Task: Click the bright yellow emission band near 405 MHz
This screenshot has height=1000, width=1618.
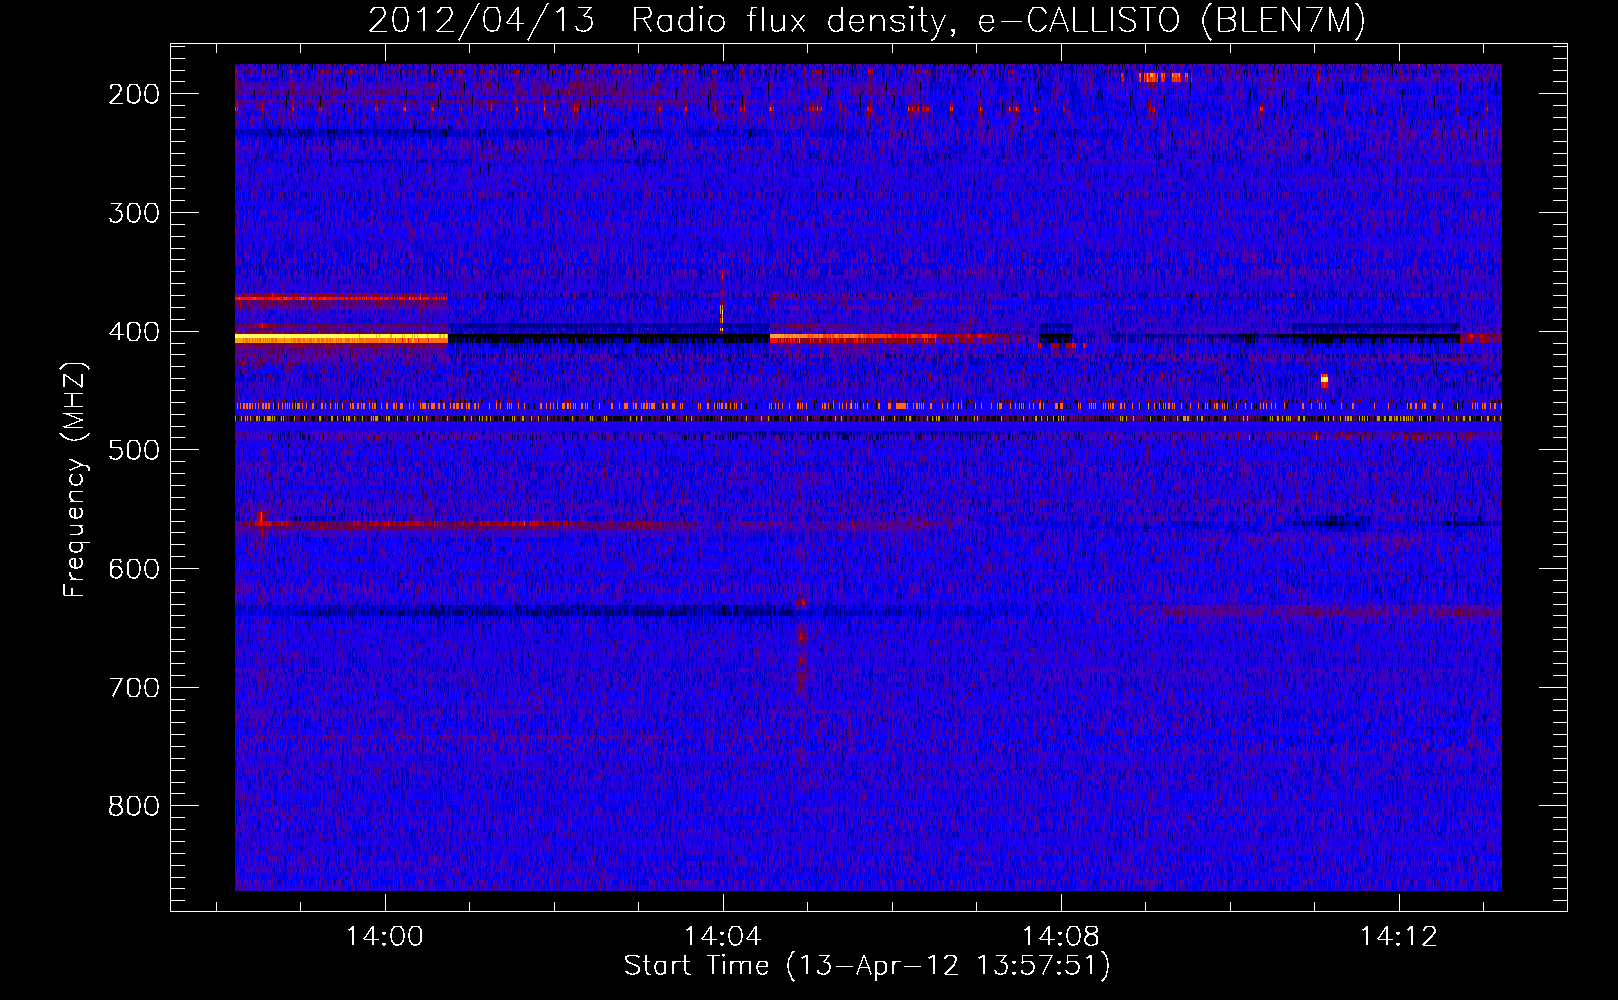Action: [x=341, y=339]
